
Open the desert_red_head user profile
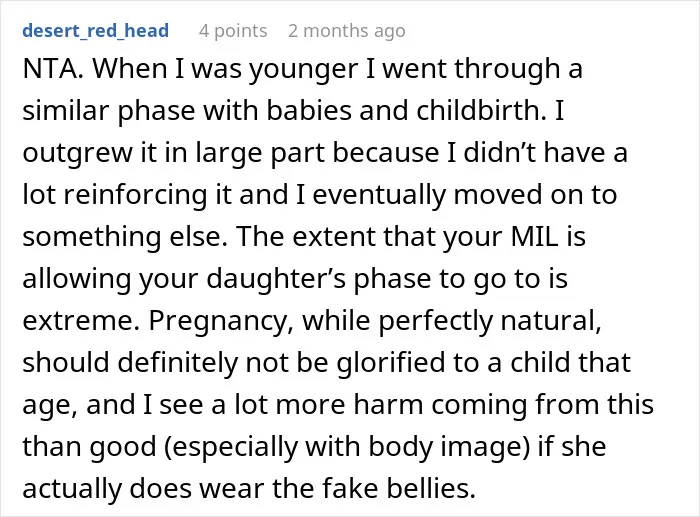click(96, 31)
